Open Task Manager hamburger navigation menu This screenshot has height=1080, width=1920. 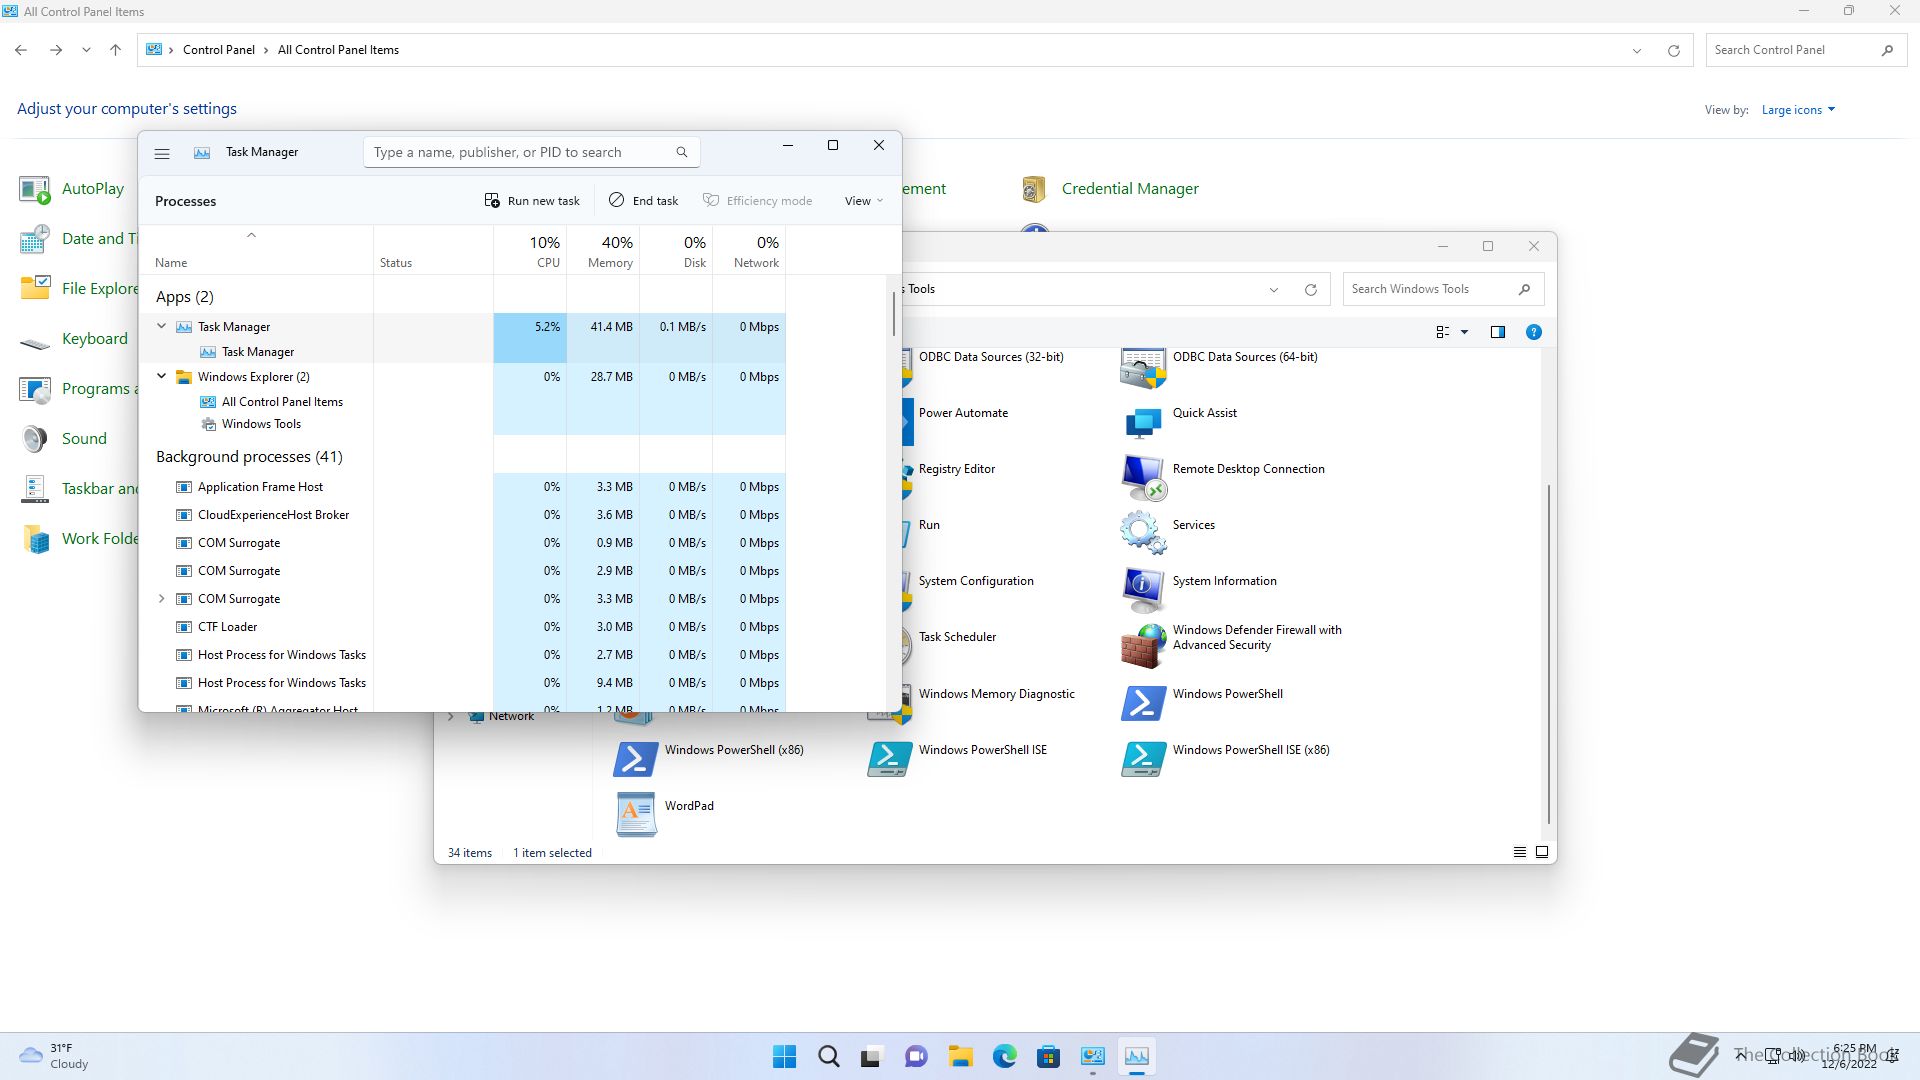(x=162, y=153)
